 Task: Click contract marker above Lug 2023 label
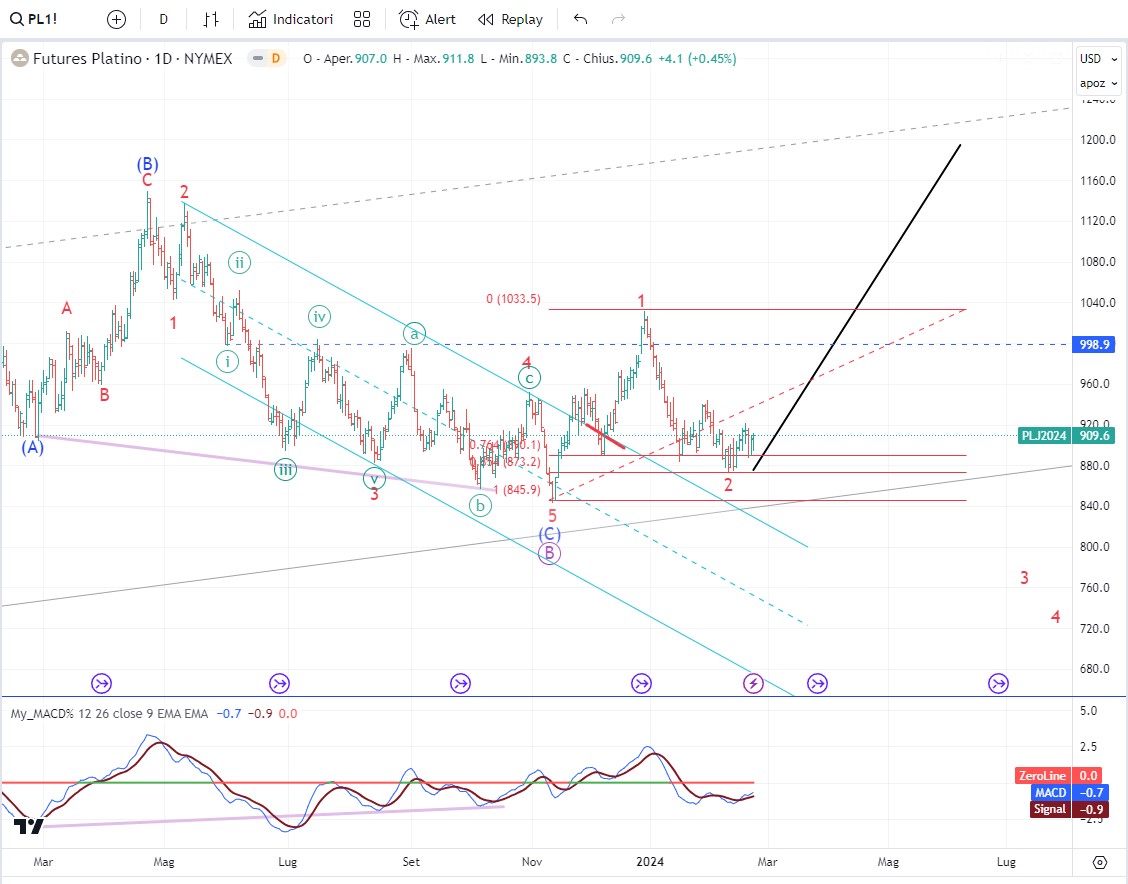(280, 683)
